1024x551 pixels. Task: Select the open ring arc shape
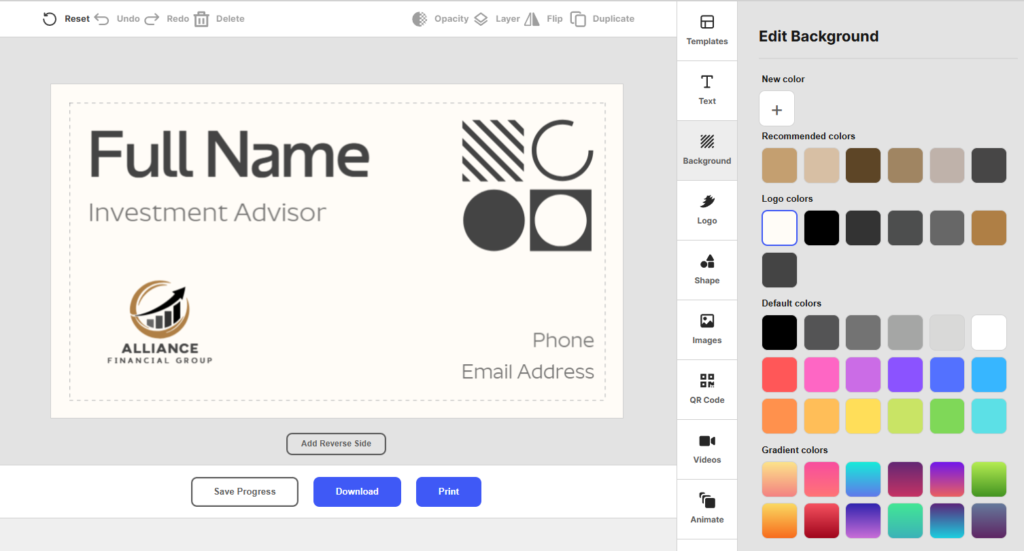coord(562,150)
